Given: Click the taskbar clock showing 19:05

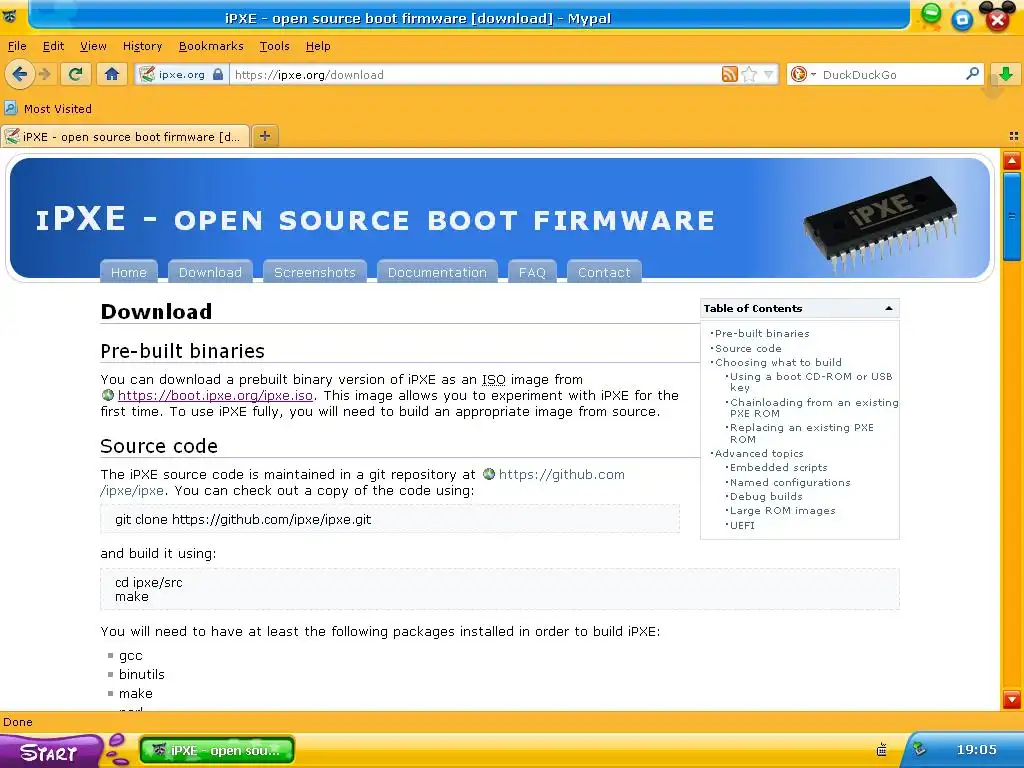Looking at the screenshot, I should 976,750.
